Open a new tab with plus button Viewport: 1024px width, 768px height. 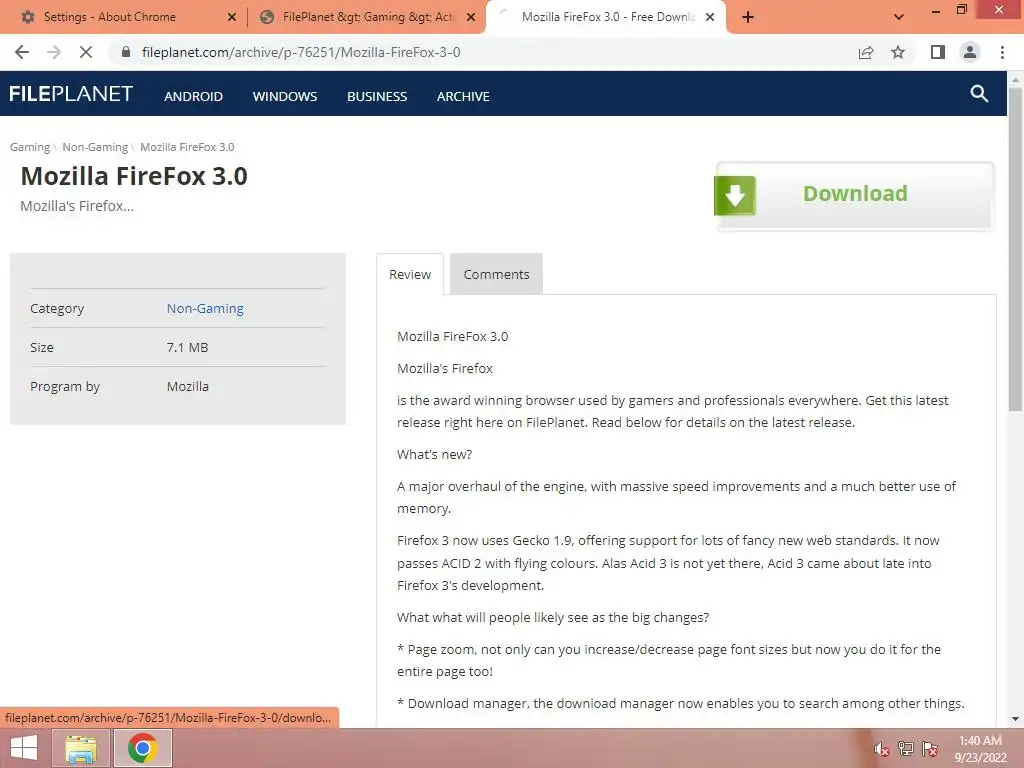click(748, 17)
